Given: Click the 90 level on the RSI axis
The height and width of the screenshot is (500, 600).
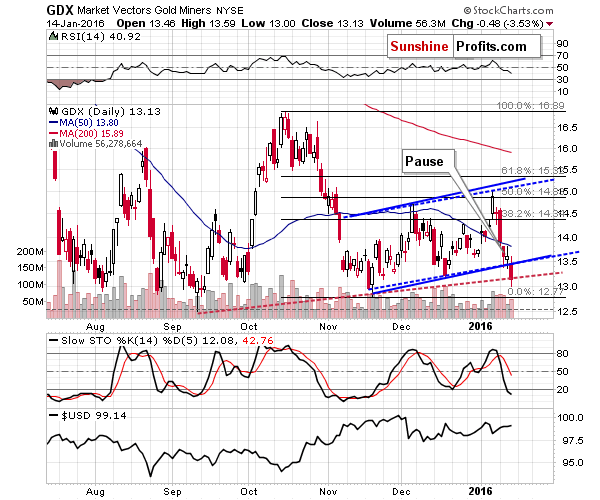Looking at the screenshot, I should 562,43.
